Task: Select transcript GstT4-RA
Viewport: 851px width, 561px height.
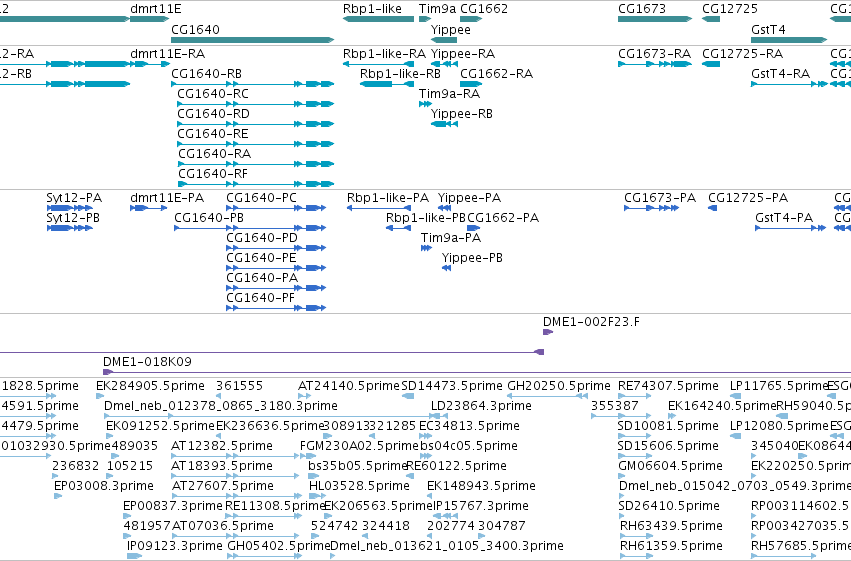Action: click(789, 84)
